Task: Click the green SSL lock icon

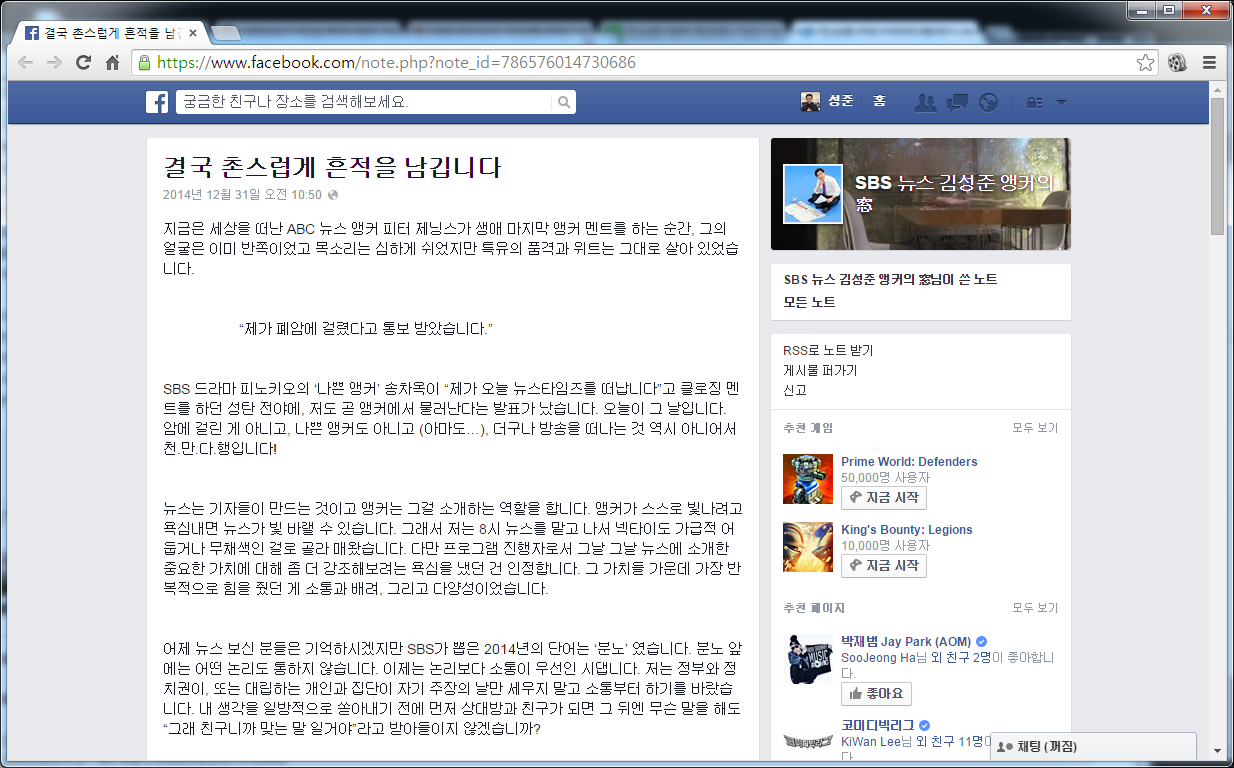Action: [x=145, y=62]
